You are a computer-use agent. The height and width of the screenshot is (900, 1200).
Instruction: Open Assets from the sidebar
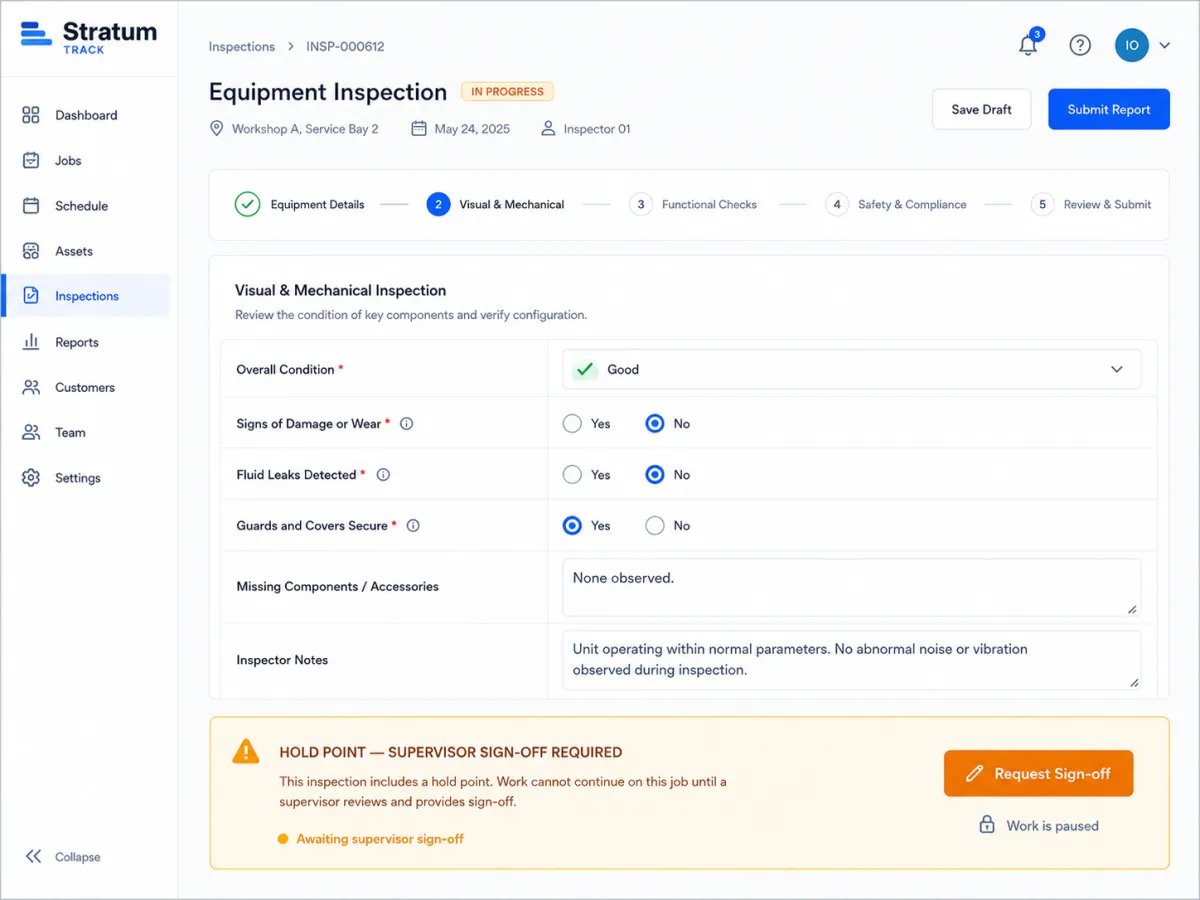pos(86,251)
